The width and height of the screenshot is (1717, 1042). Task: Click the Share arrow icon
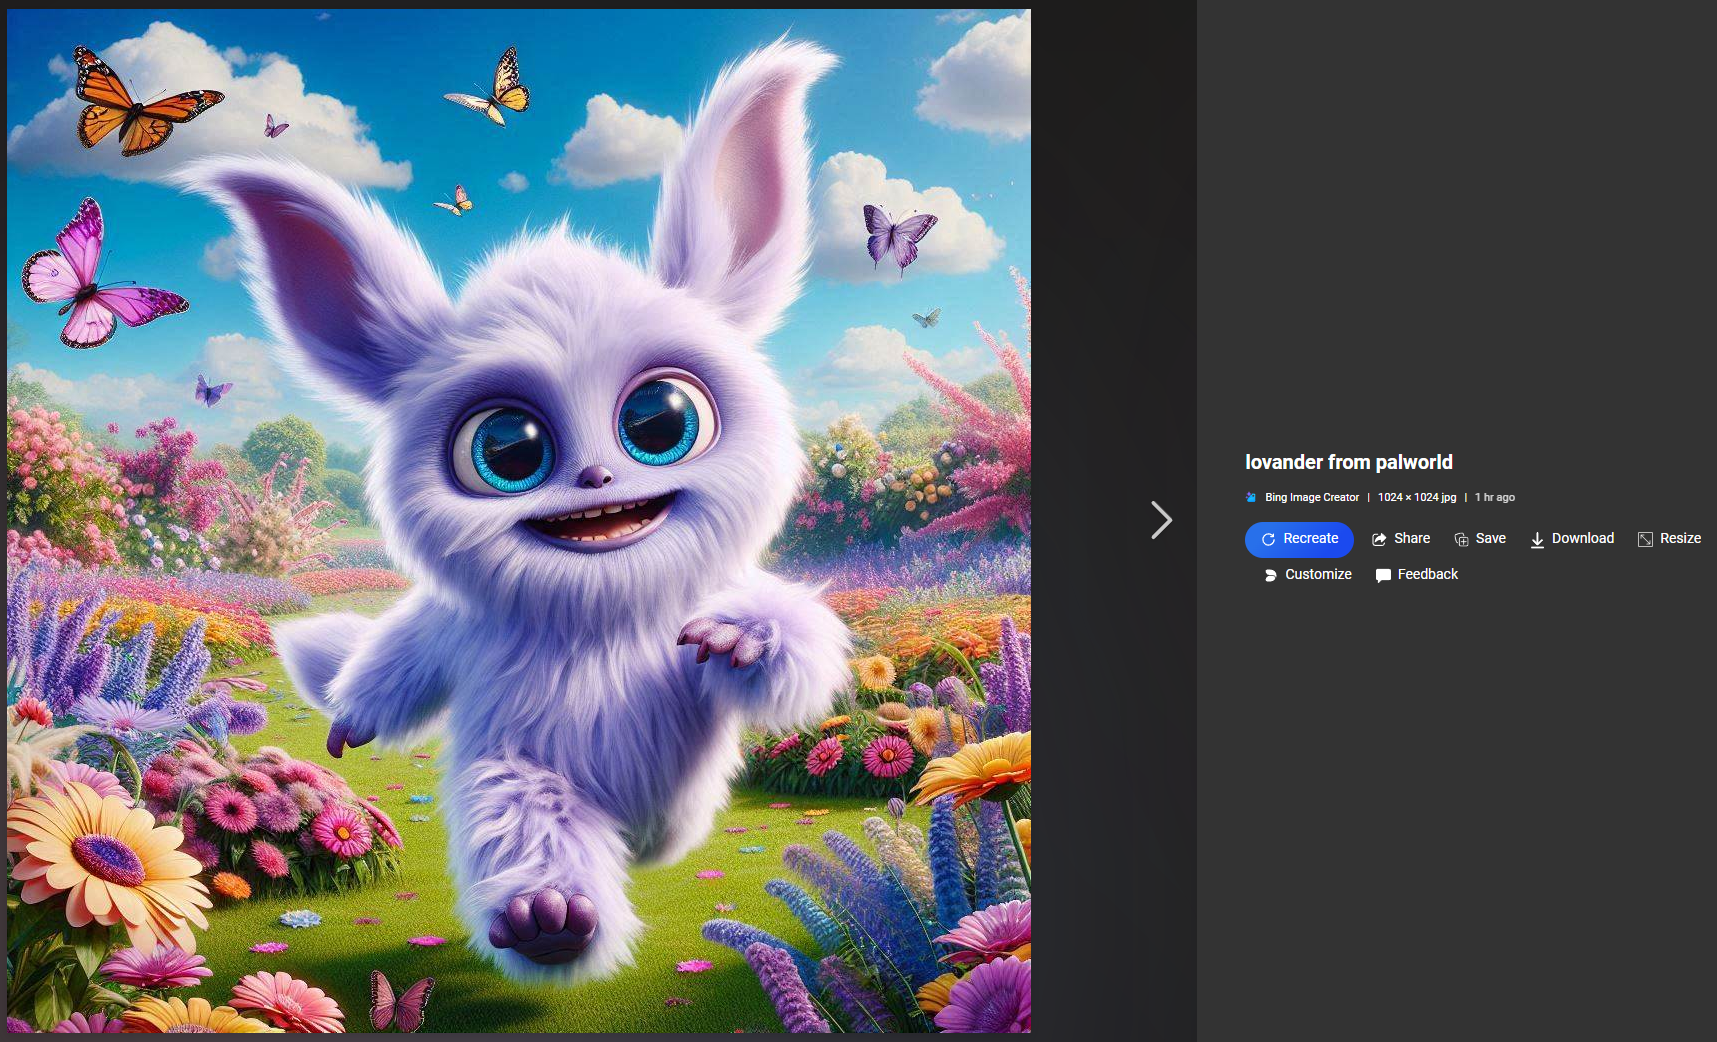1379,539
